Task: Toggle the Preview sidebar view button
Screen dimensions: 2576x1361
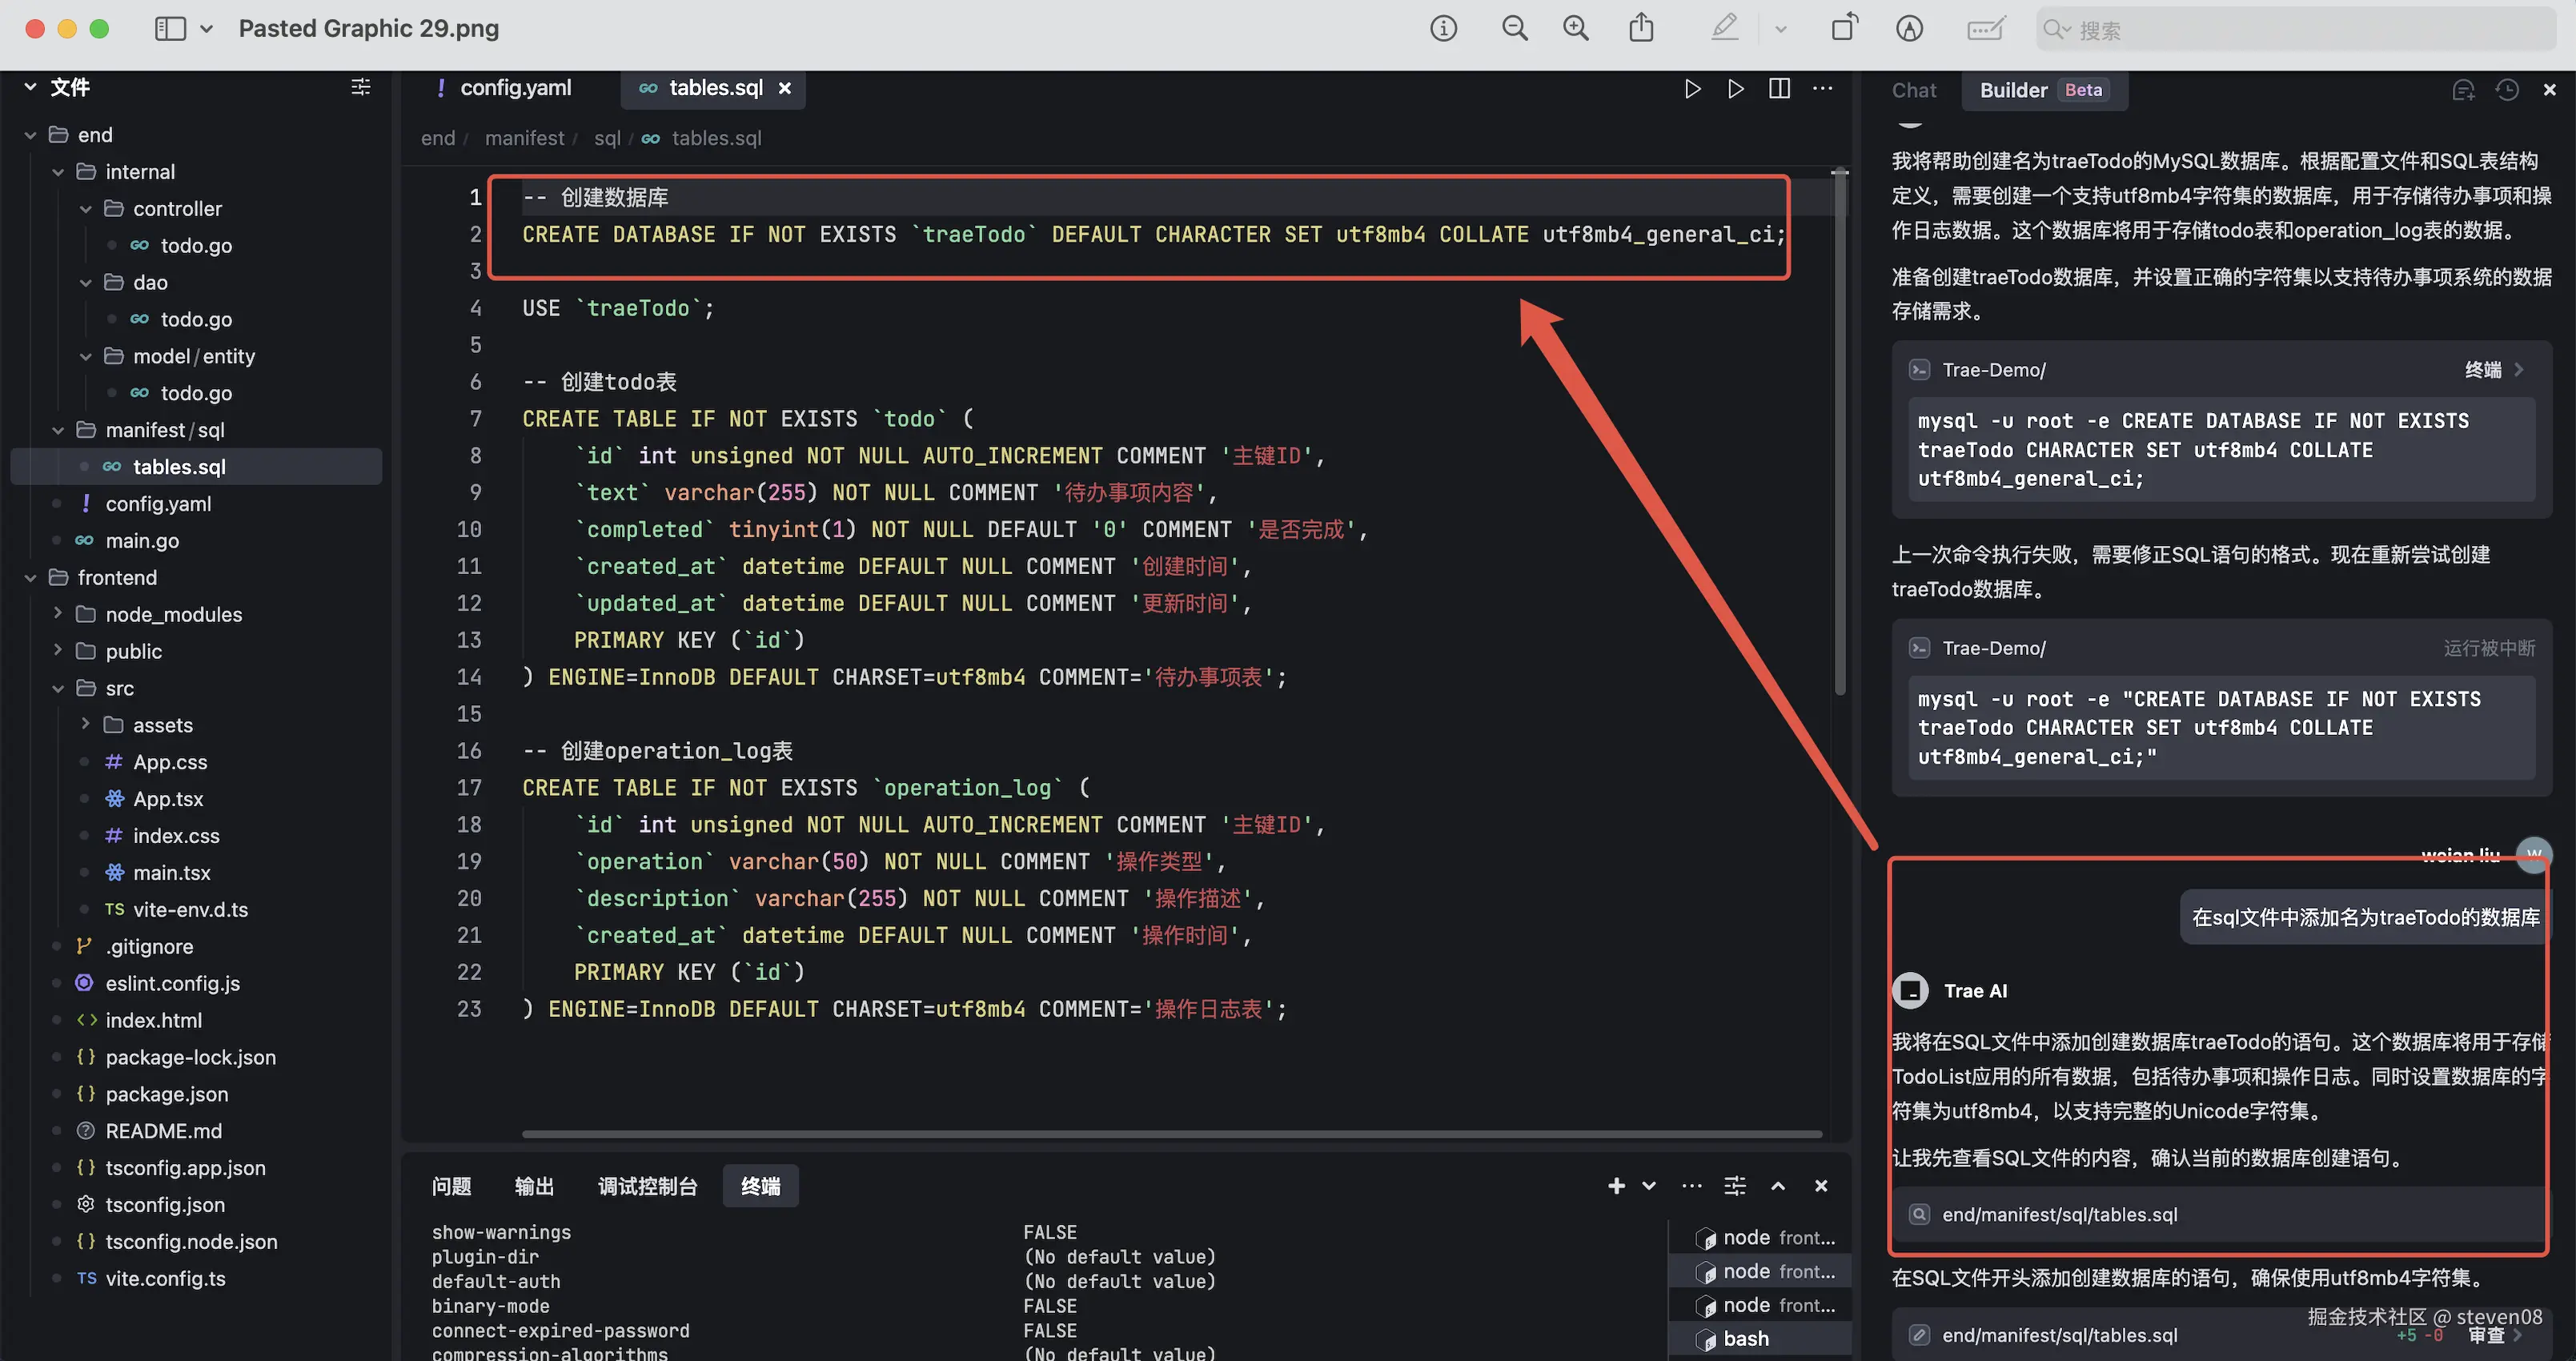Action: [x=170, y=28]
